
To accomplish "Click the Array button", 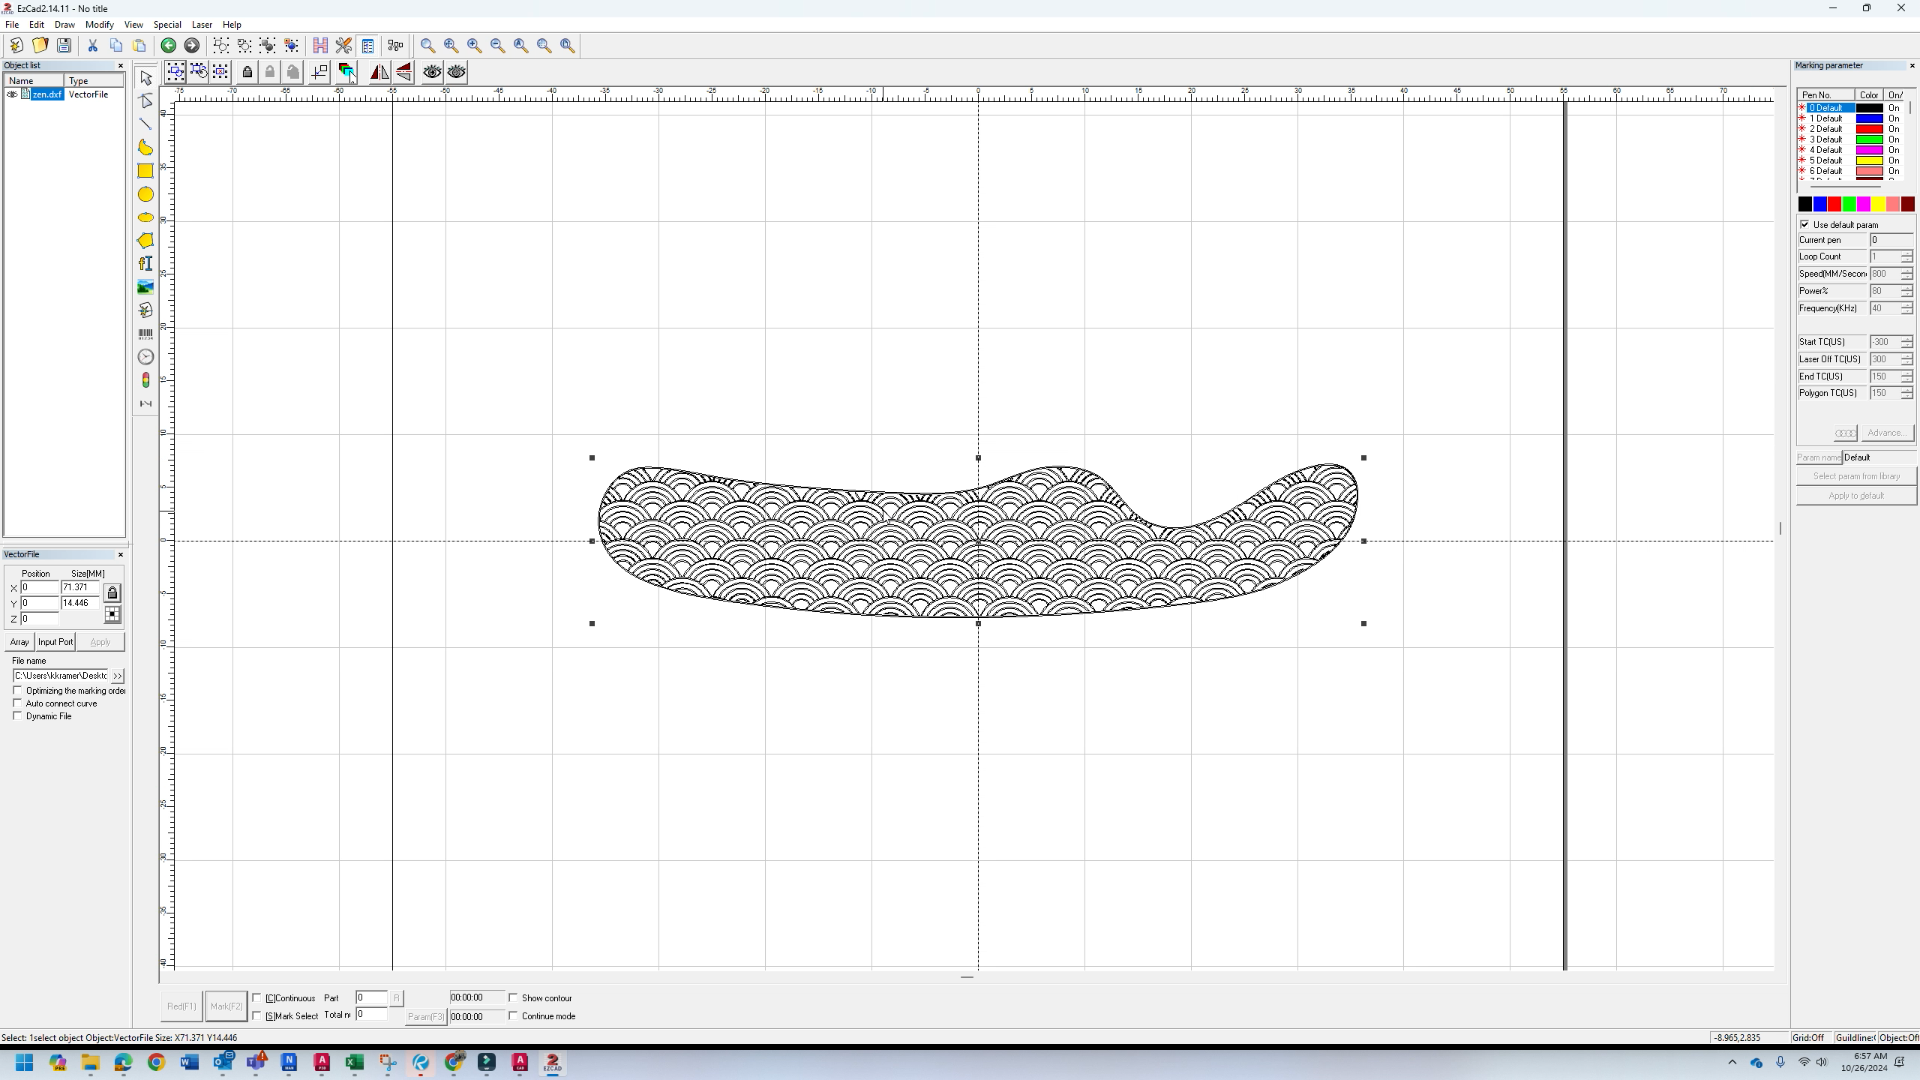I will click(x=19, y=642).
